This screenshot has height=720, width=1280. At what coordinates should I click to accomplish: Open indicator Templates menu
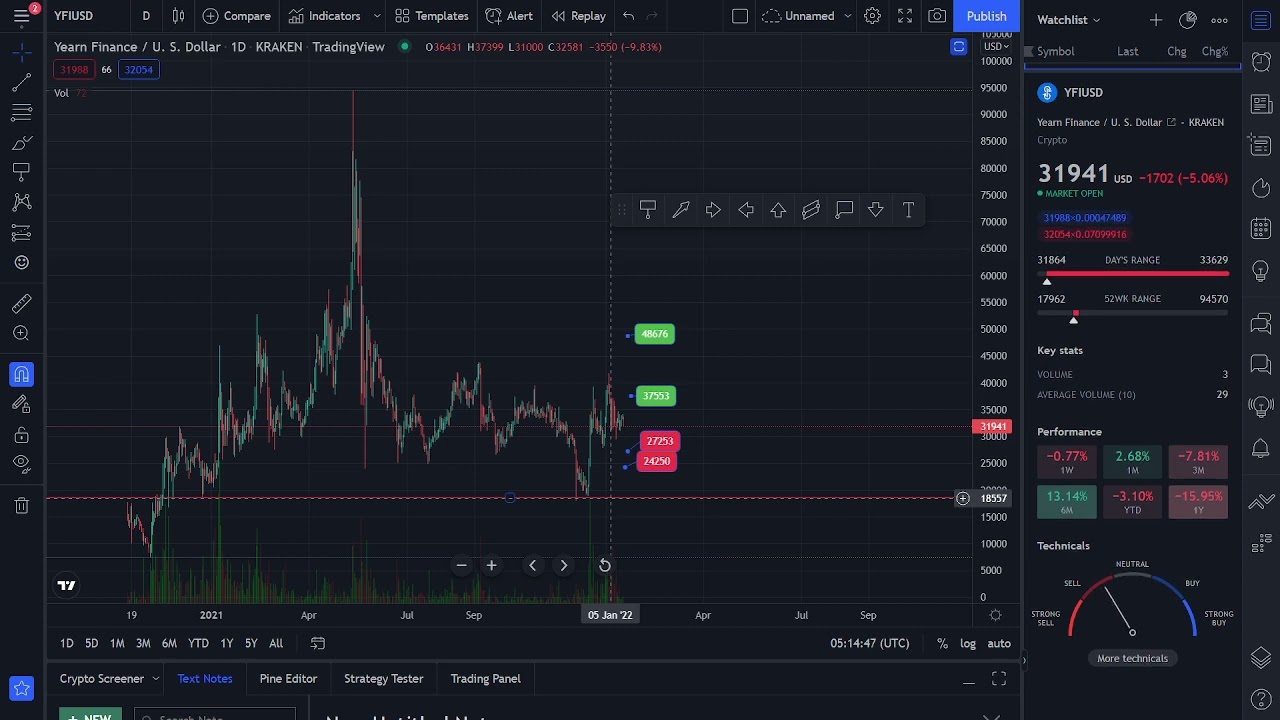coord(431,16)
